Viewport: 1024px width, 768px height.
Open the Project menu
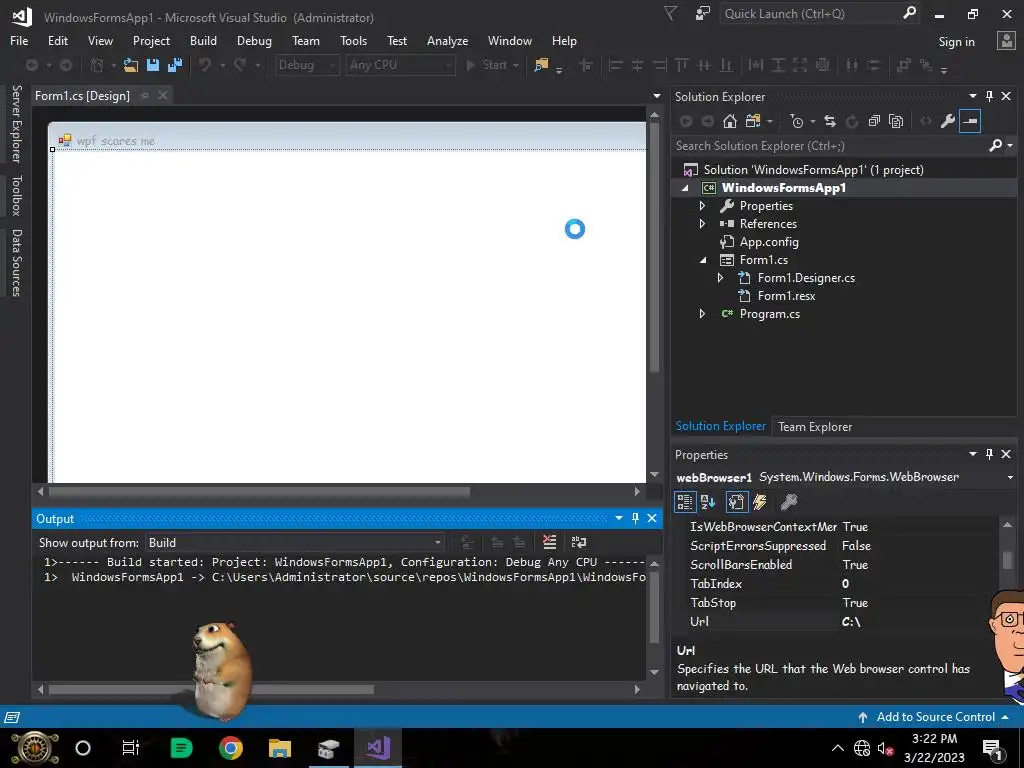151,40
